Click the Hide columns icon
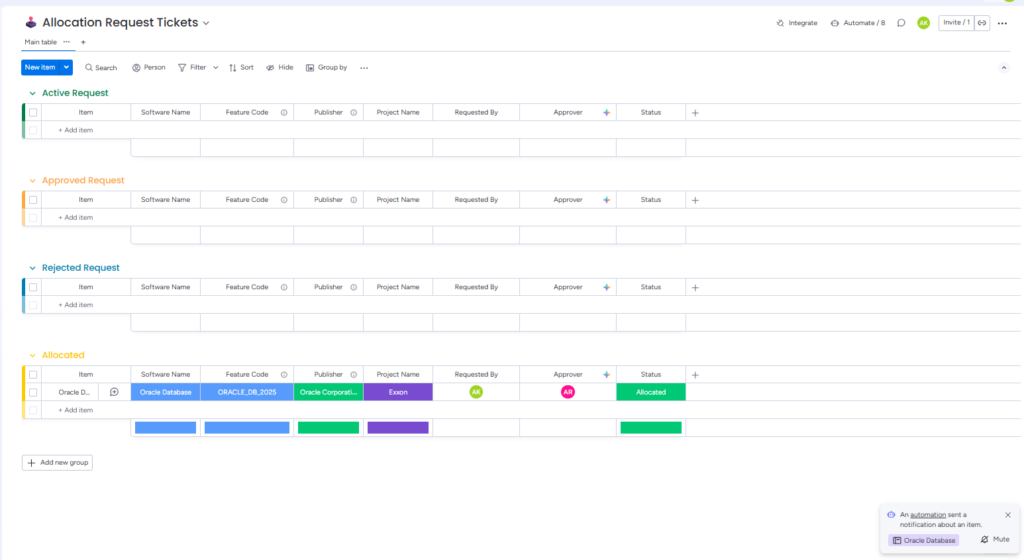Image resolution: width=1024 pixels, height=560 pixels. pos(271,68)
